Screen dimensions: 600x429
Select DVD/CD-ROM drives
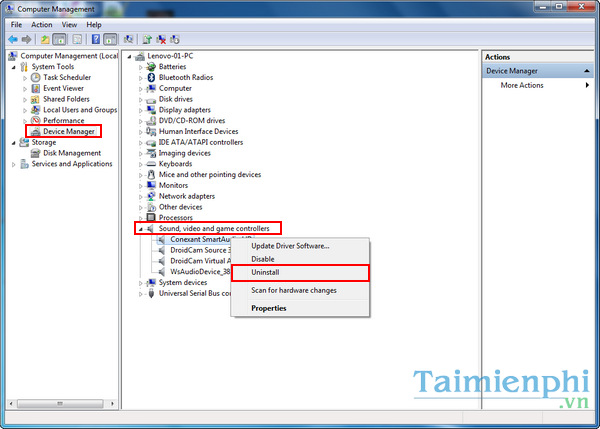192,121
